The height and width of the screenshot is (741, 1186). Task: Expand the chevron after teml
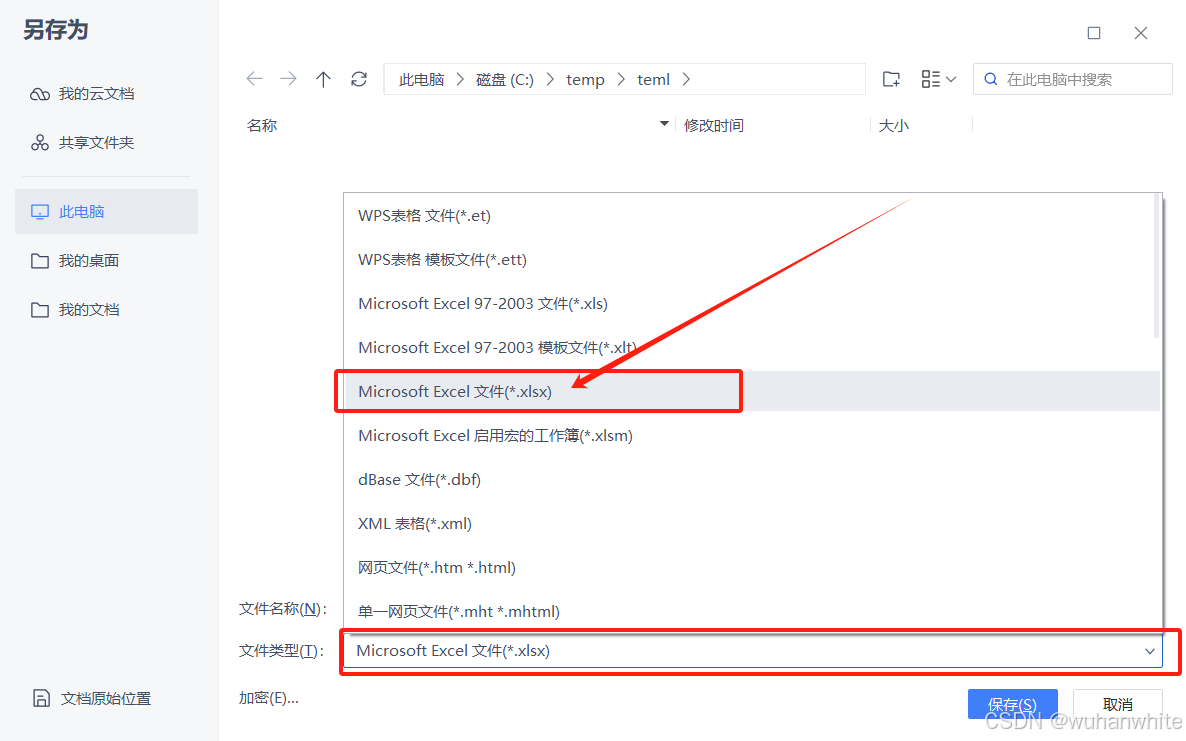[686, 79]
